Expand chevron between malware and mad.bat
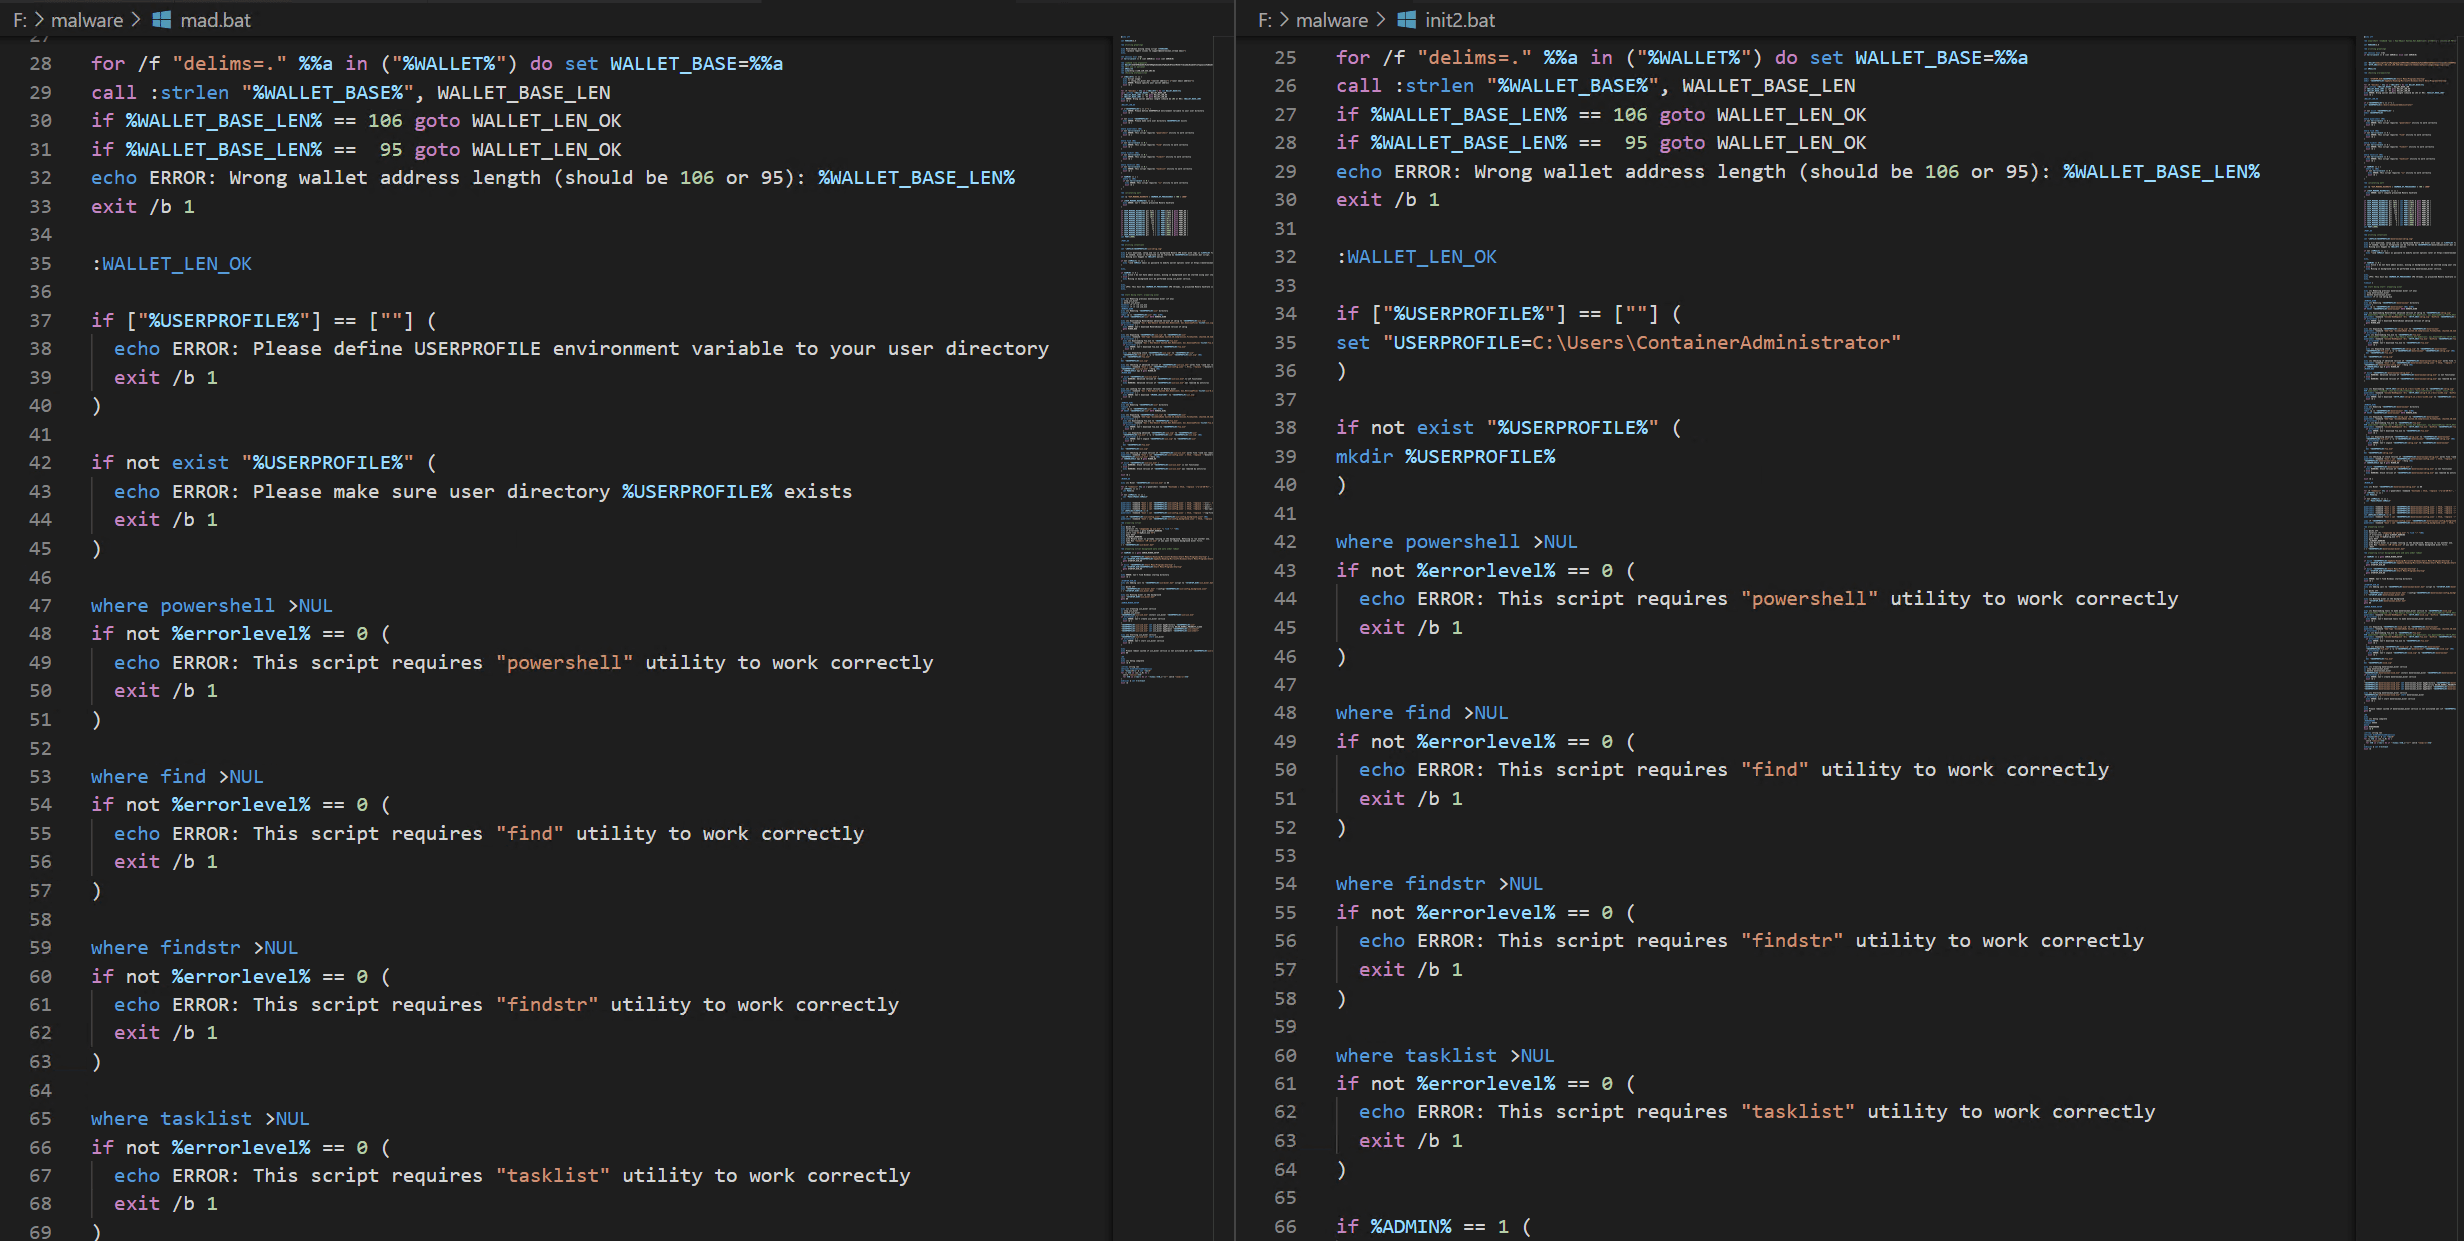2464x1241 pixels. pos(135,20)
